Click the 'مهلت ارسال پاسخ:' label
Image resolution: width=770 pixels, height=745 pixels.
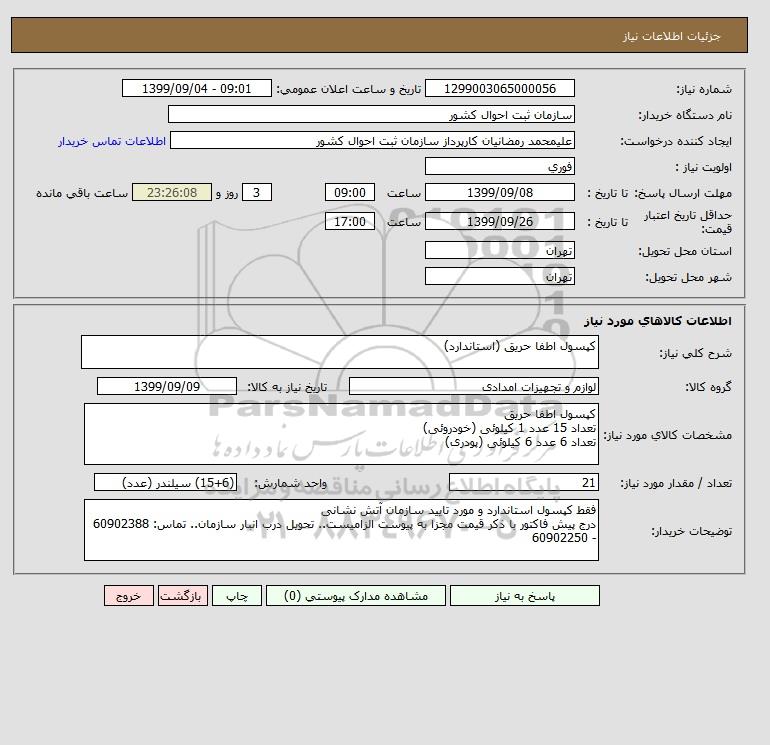pos(684,193)
